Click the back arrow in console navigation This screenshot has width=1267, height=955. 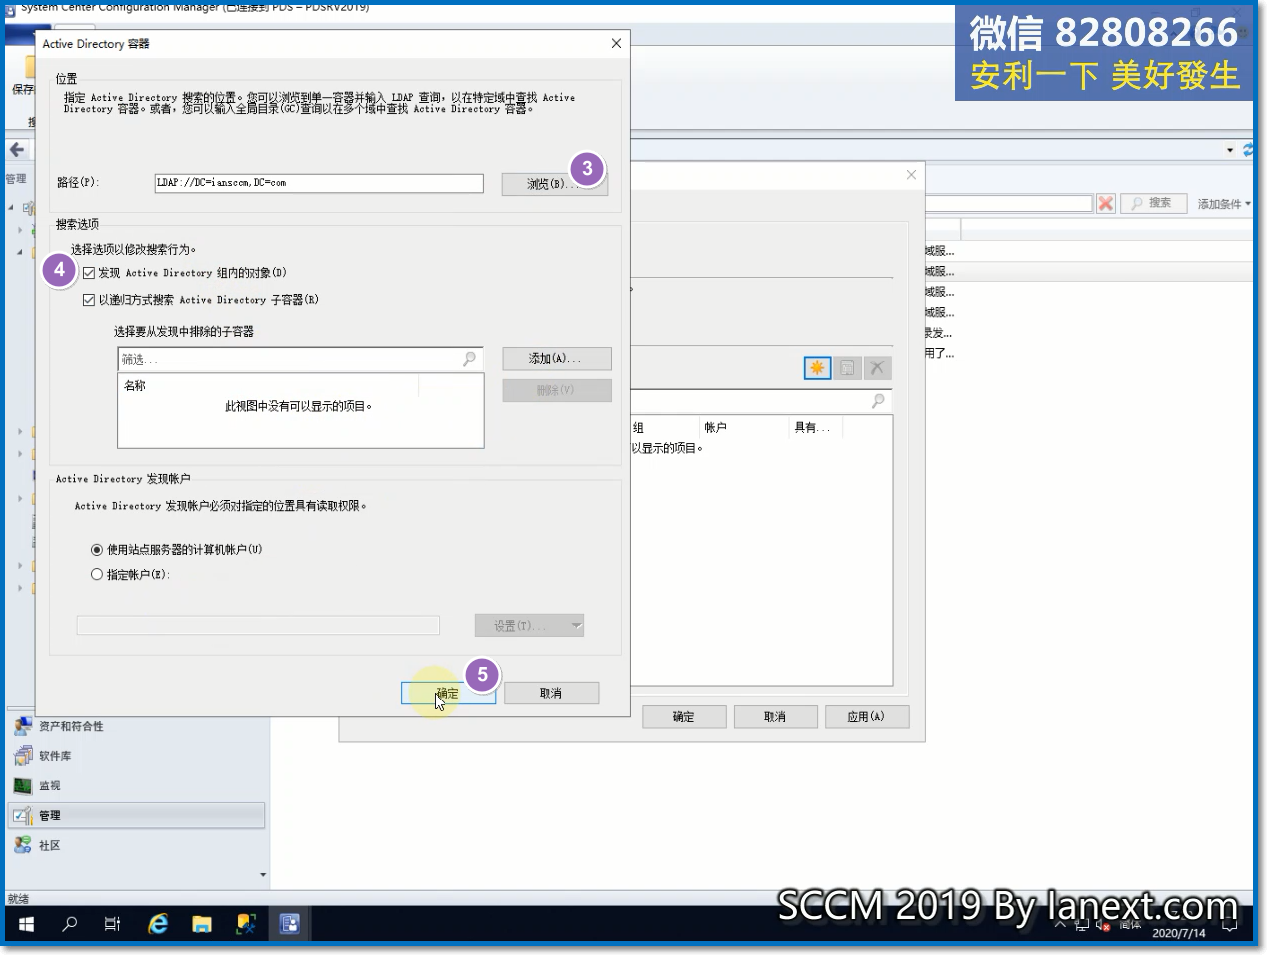[x=17, y=150]
